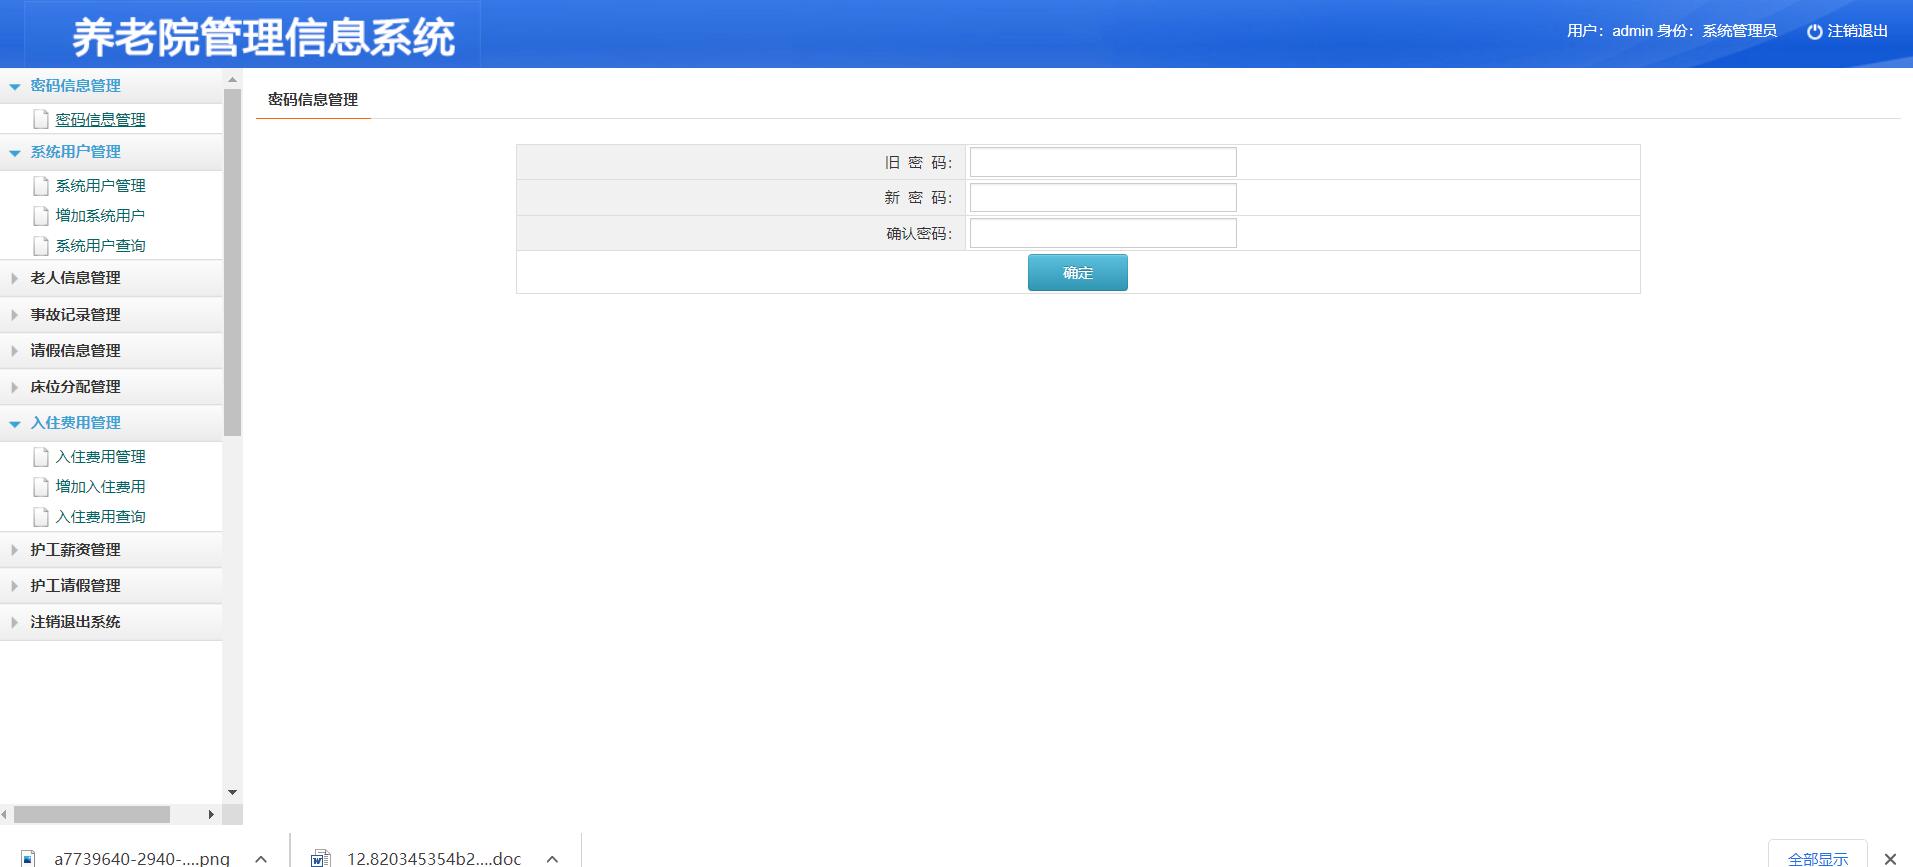
Task: Open the 系统用户管理 sidebar link
Action: pyautogui.click(x=100, y=185)
